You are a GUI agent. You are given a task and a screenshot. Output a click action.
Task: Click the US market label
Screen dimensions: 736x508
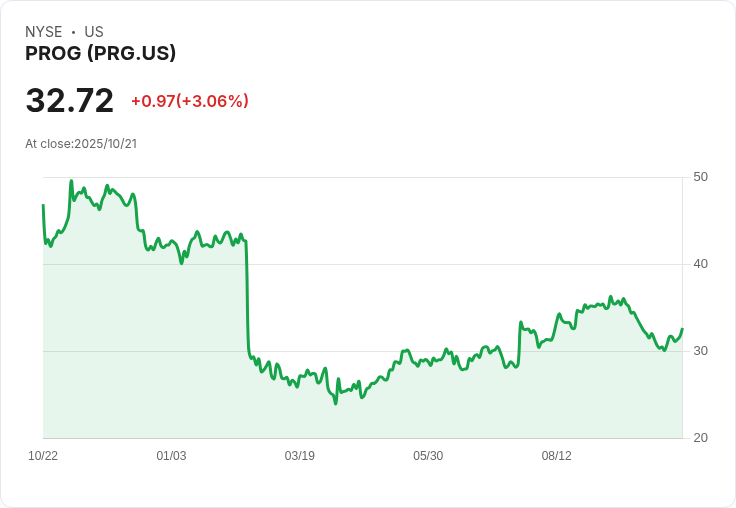coord(94,32)
